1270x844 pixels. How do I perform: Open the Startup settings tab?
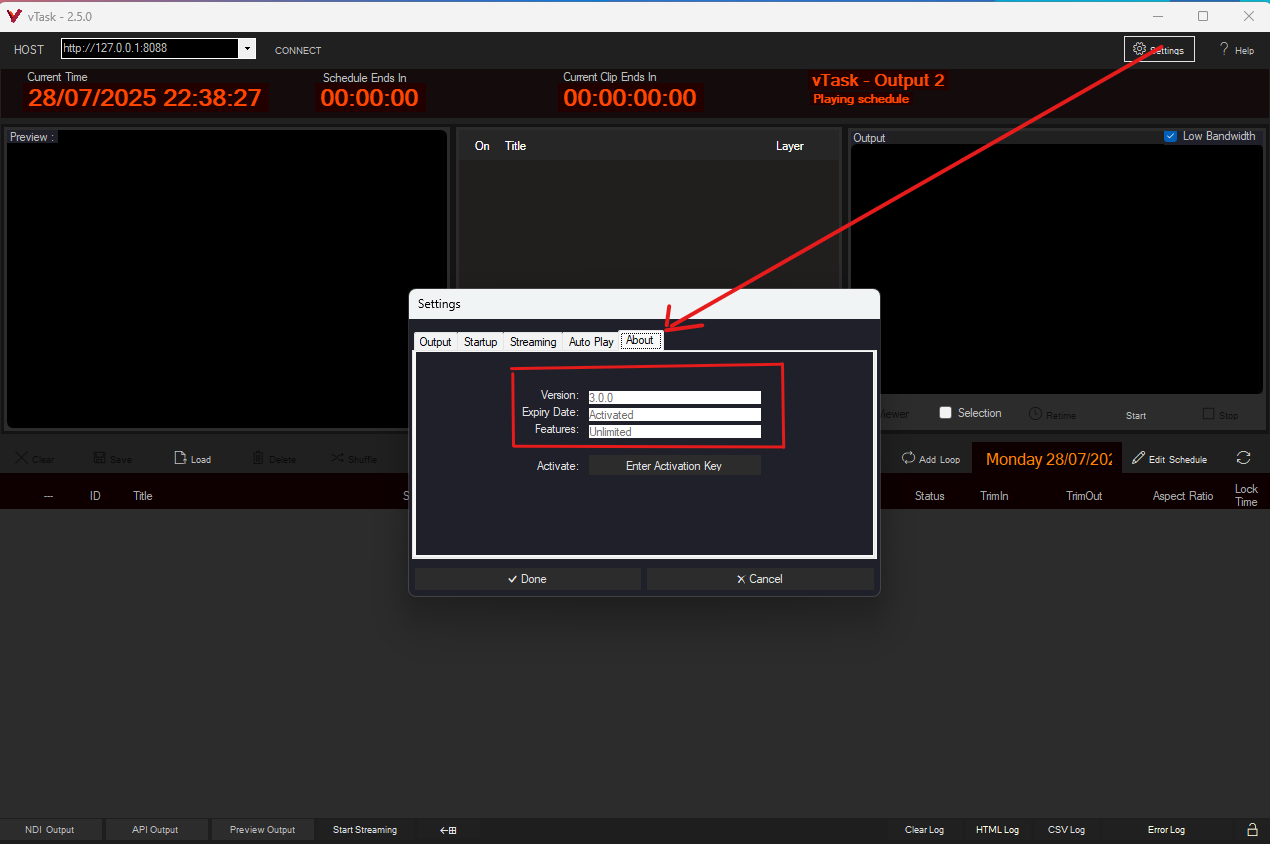point(480,342)
